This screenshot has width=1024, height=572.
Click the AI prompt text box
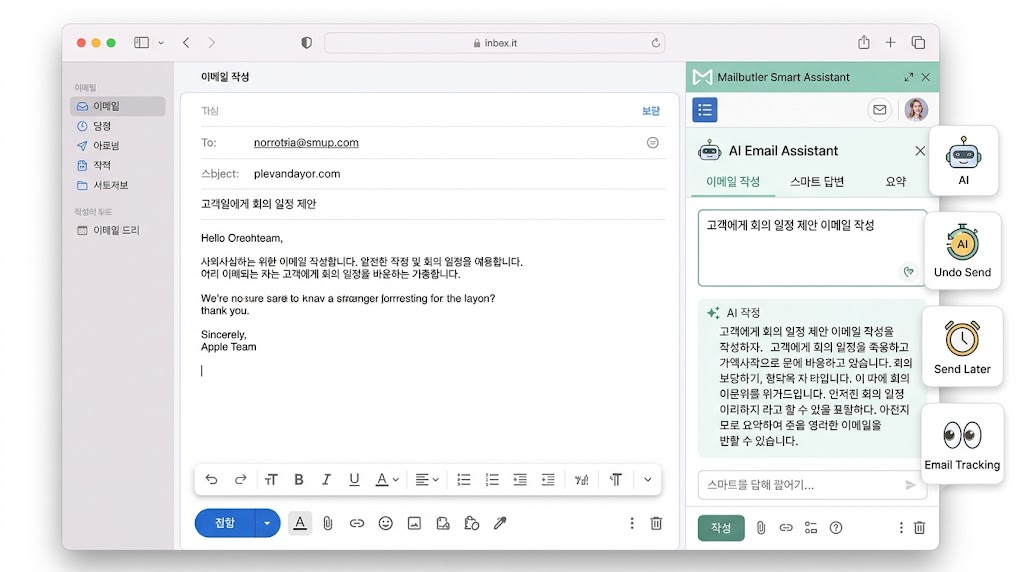pos(812,247)
